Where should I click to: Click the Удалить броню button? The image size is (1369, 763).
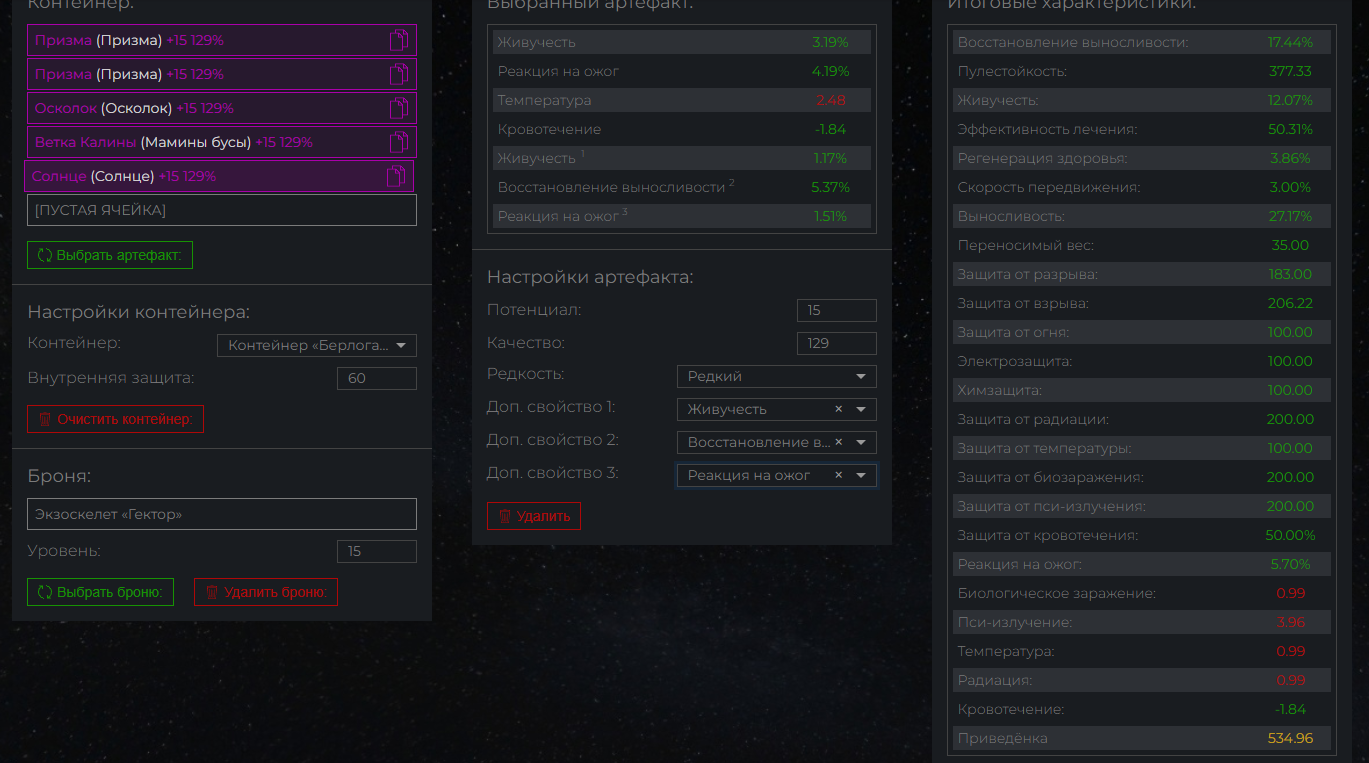(x=266, y=592)
